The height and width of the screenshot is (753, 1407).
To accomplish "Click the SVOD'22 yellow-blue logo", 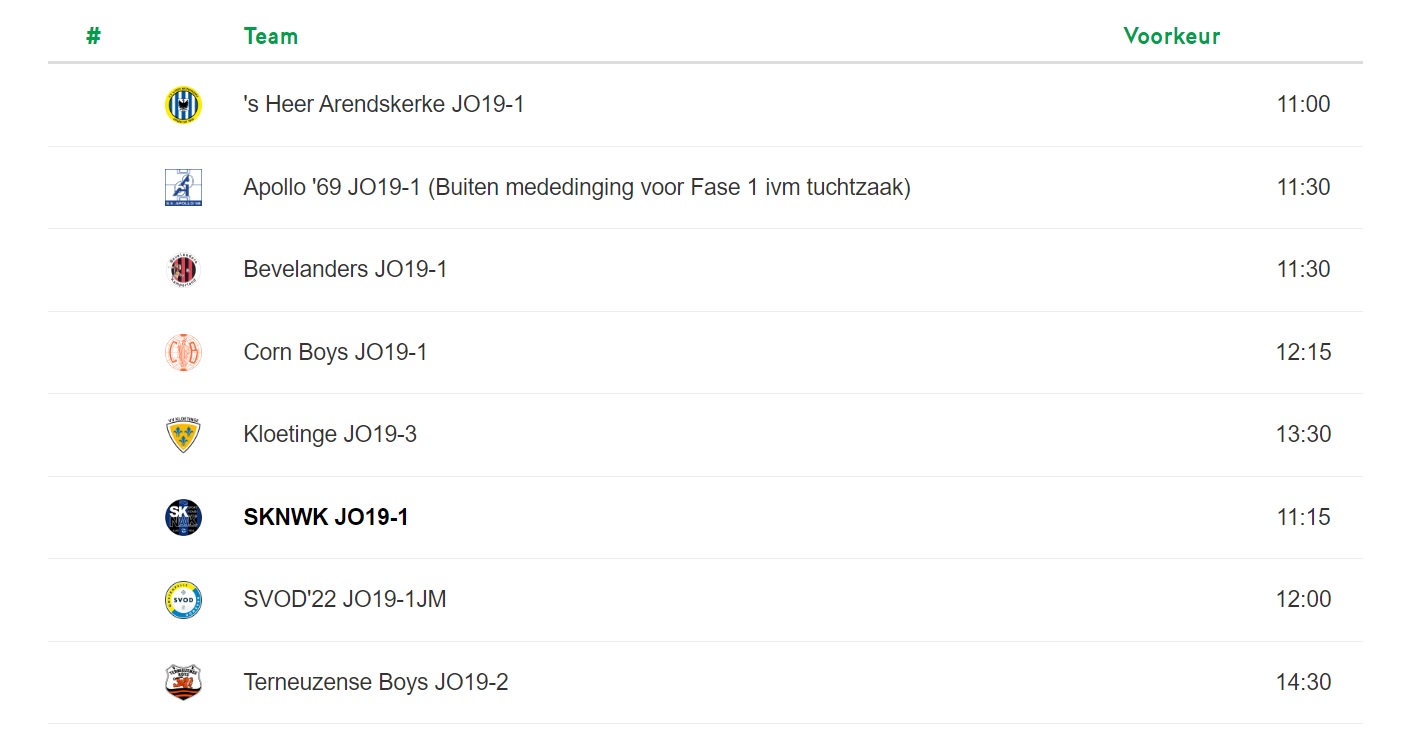I will 183,600.
